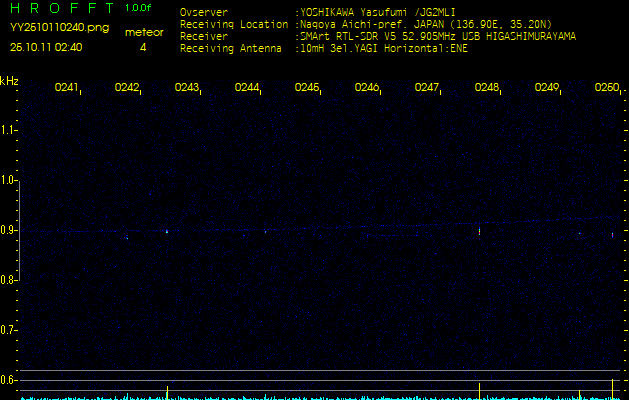Click the yellow meteor label
The width and height of the screenshot is (629, 400).
[x=144, y=32]
